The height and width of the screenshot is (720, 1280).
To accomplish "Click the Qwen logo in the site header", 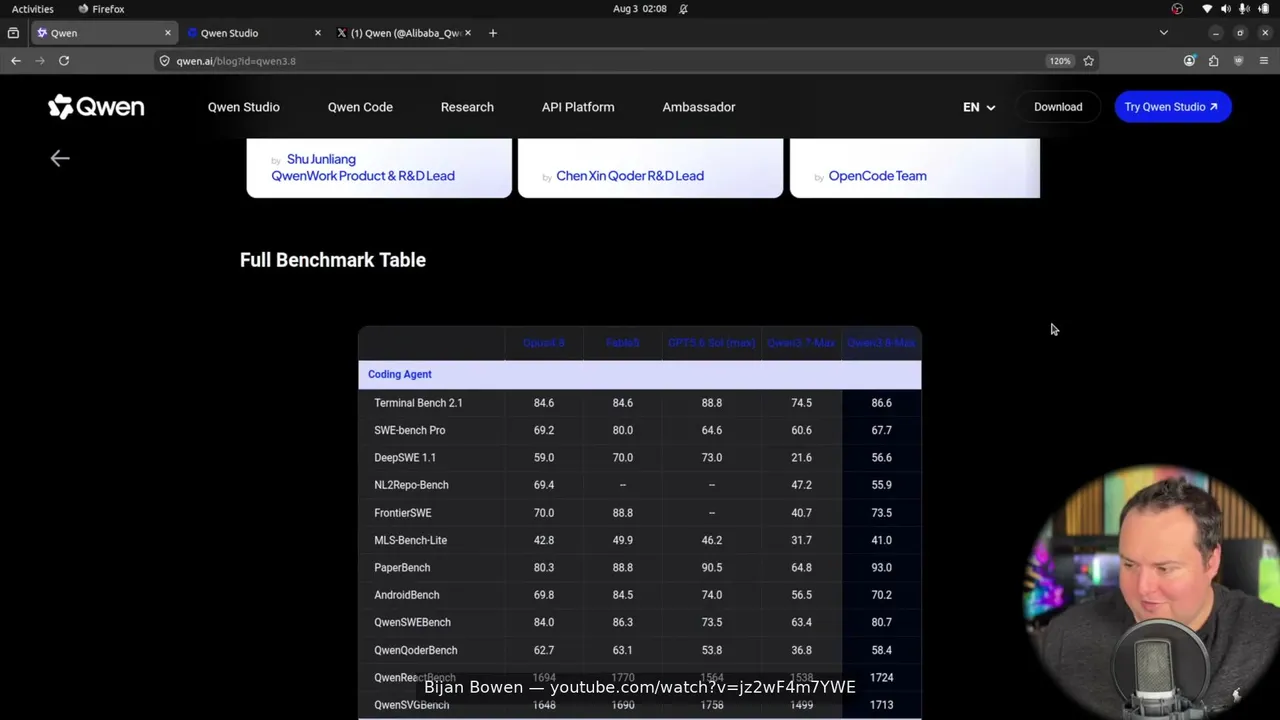I will pos(96,107).
